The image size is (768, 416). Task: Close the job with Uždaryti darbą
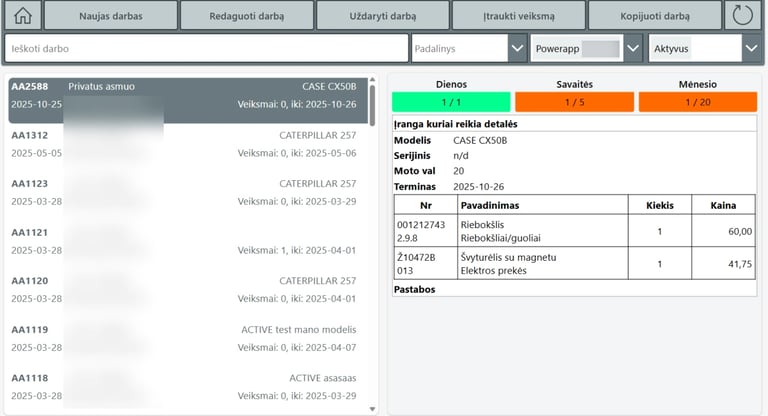point(383,16)
